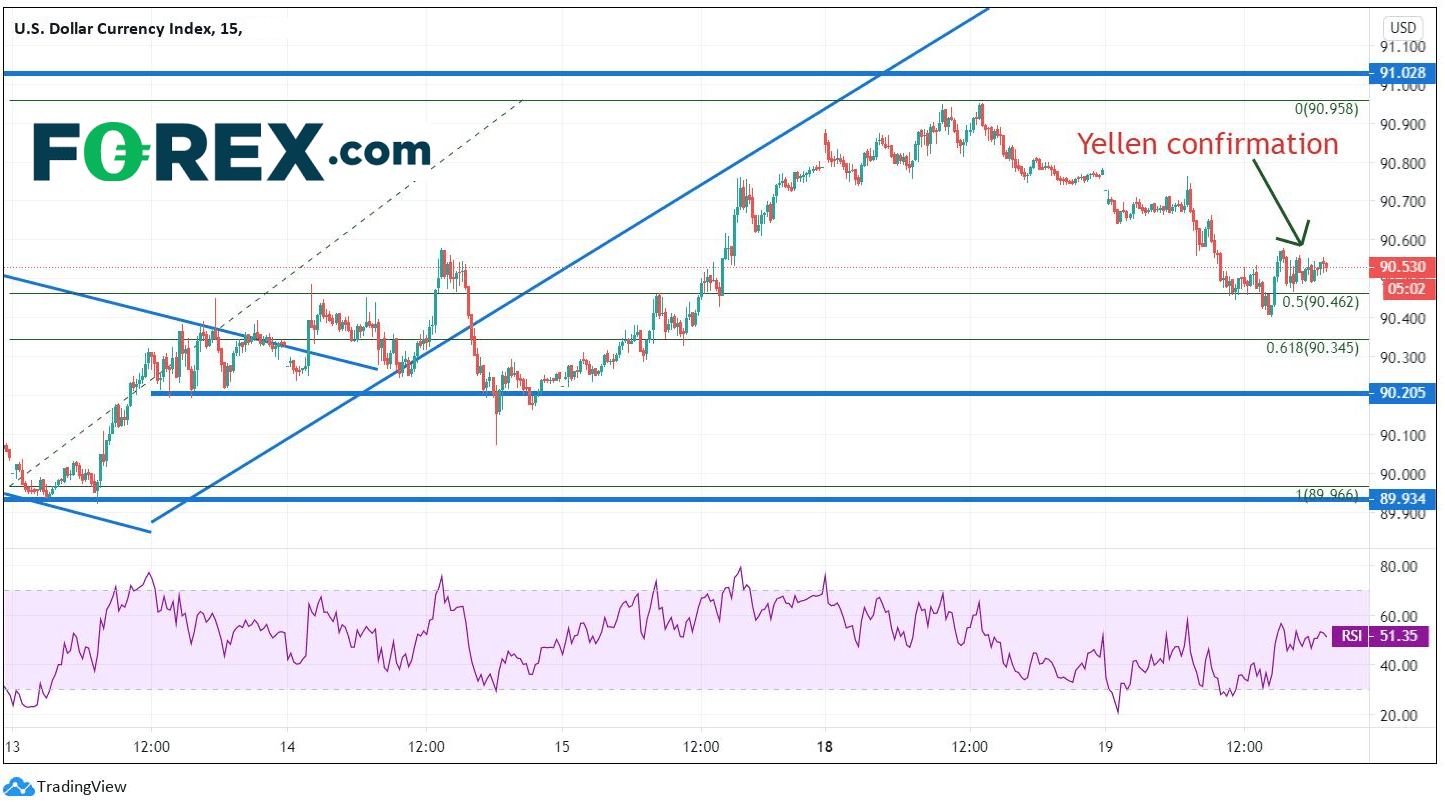
Task: Click the date 15 on time axis
Action: point(562,747)
